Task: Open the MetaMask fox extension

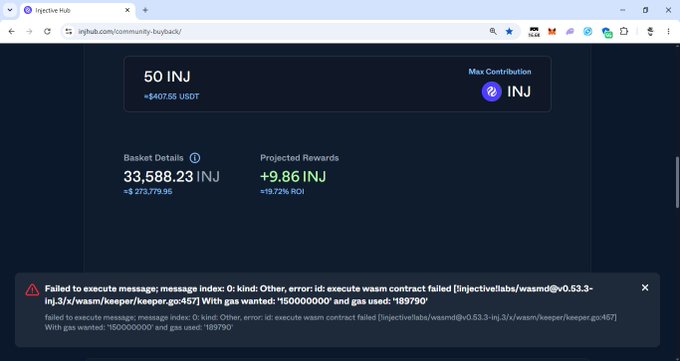Action: pos(552,31)
